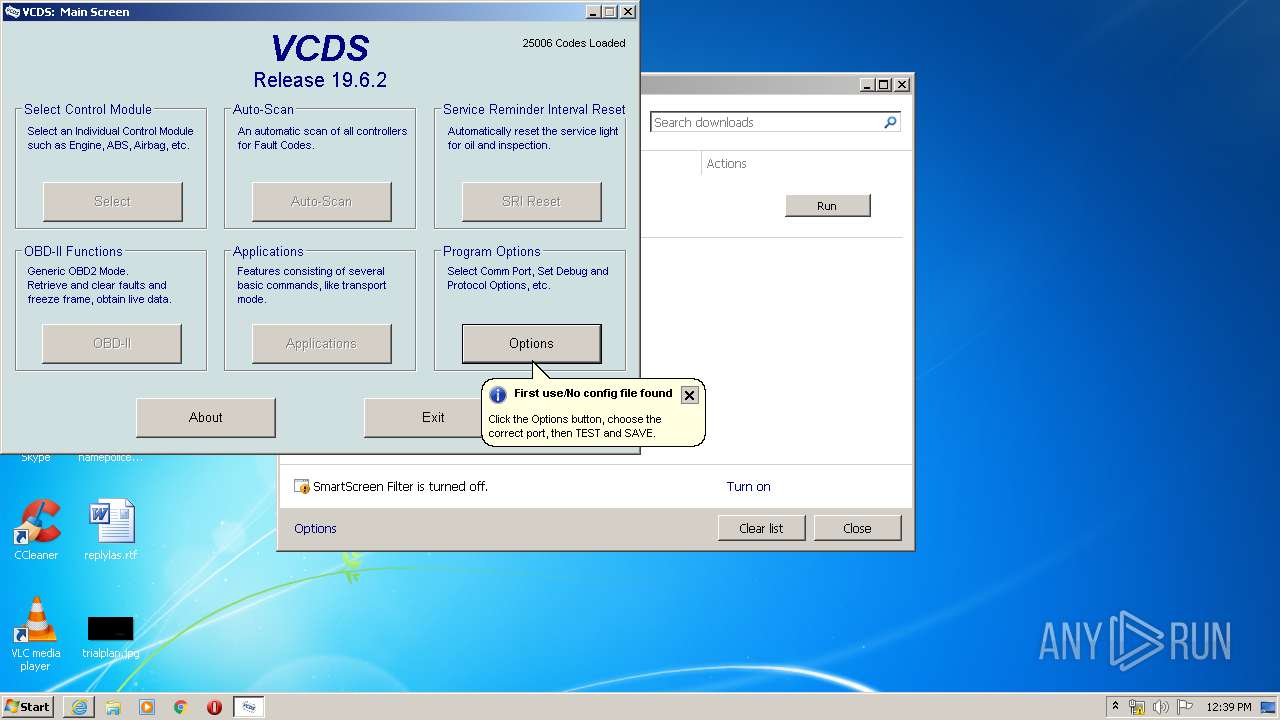This screenshot has width=1280, height=720.
Task: Click the volume speaker tray icon
Action: [1161, 707]
